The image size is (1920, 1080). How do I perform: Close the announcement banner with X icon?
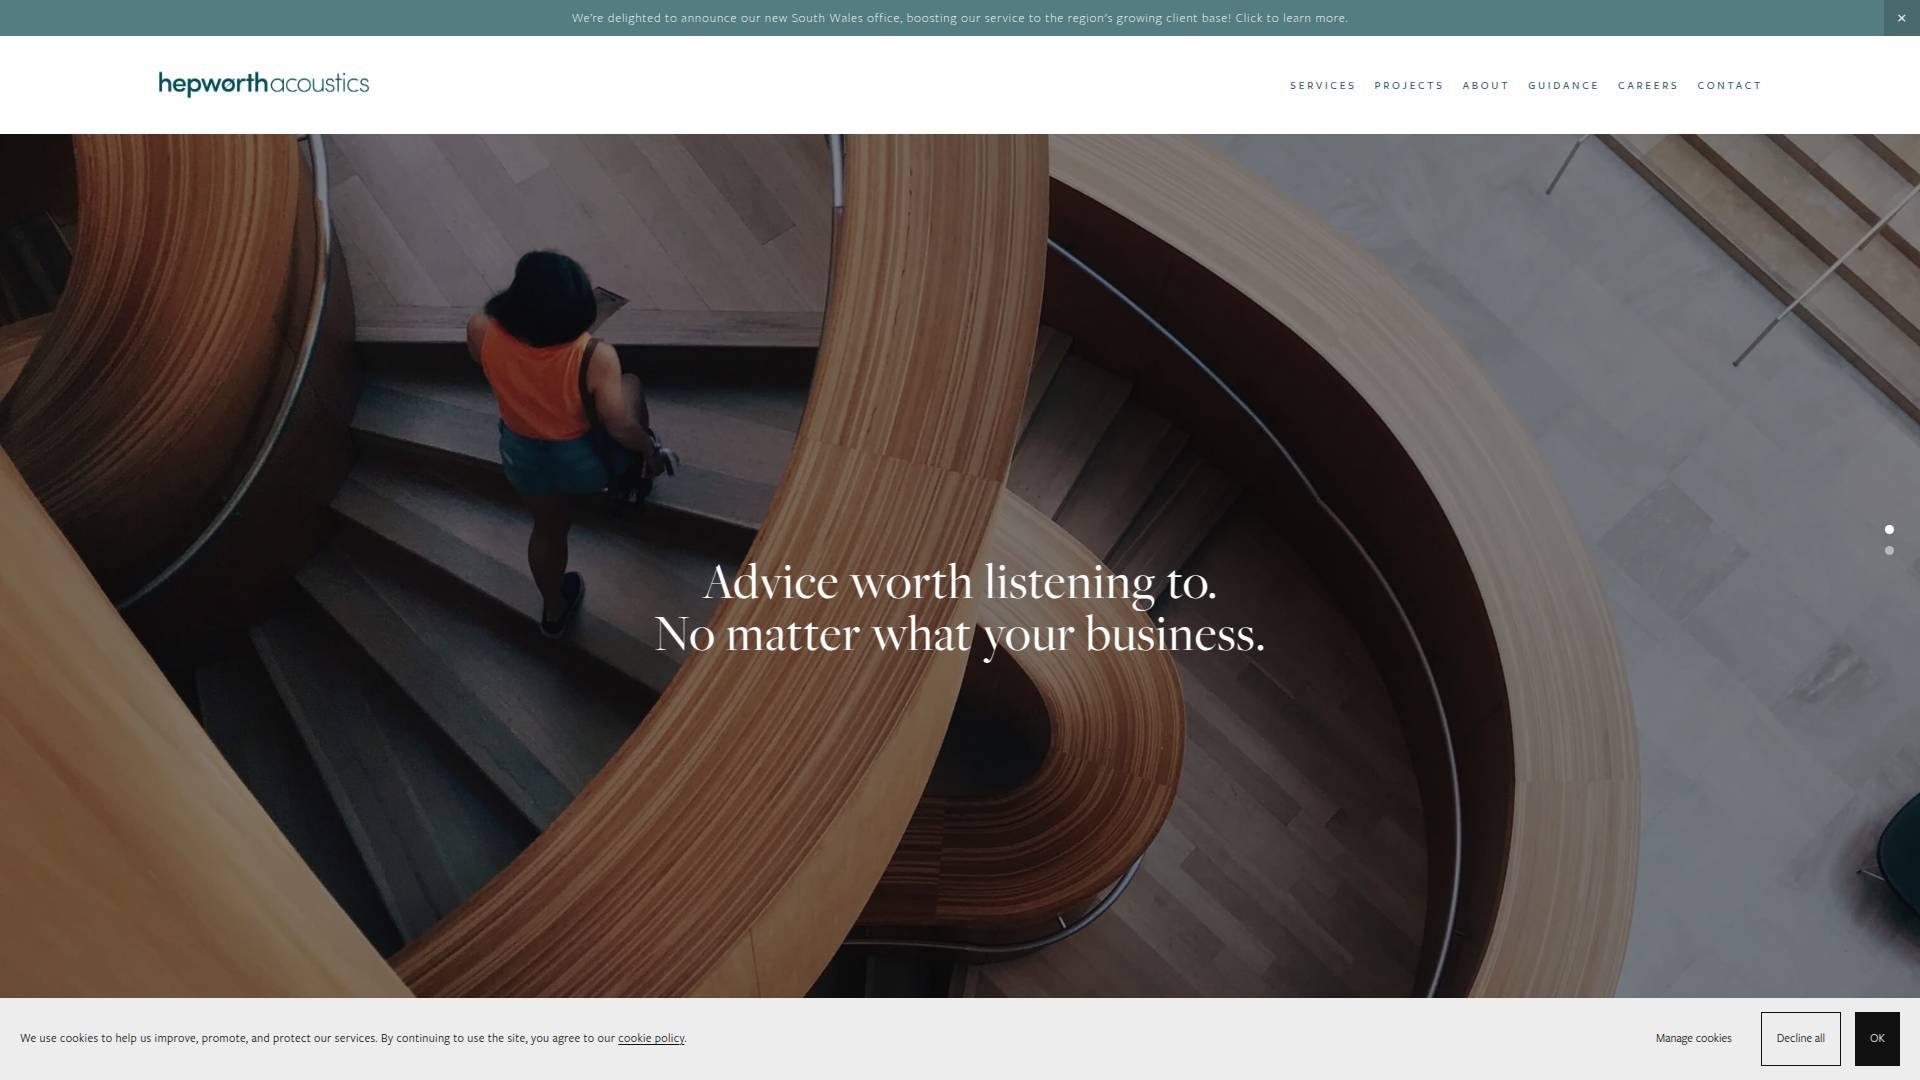(x=1901, y=18)
